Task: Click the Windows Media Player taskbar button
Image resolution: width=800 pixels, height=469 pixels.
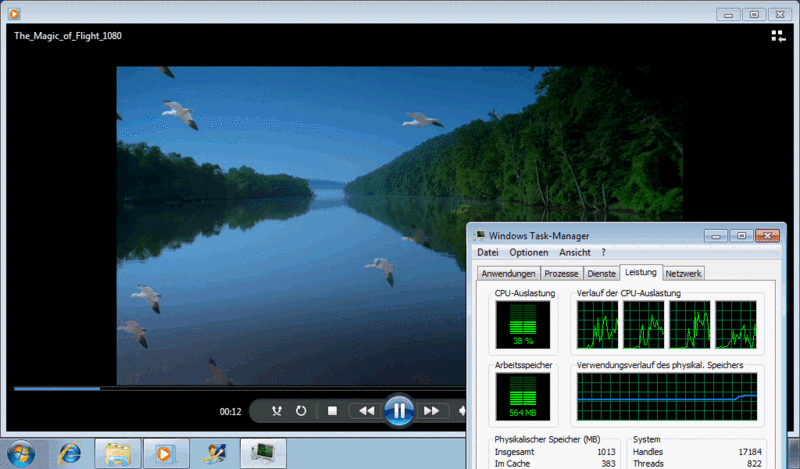Action: click(166, 453)
